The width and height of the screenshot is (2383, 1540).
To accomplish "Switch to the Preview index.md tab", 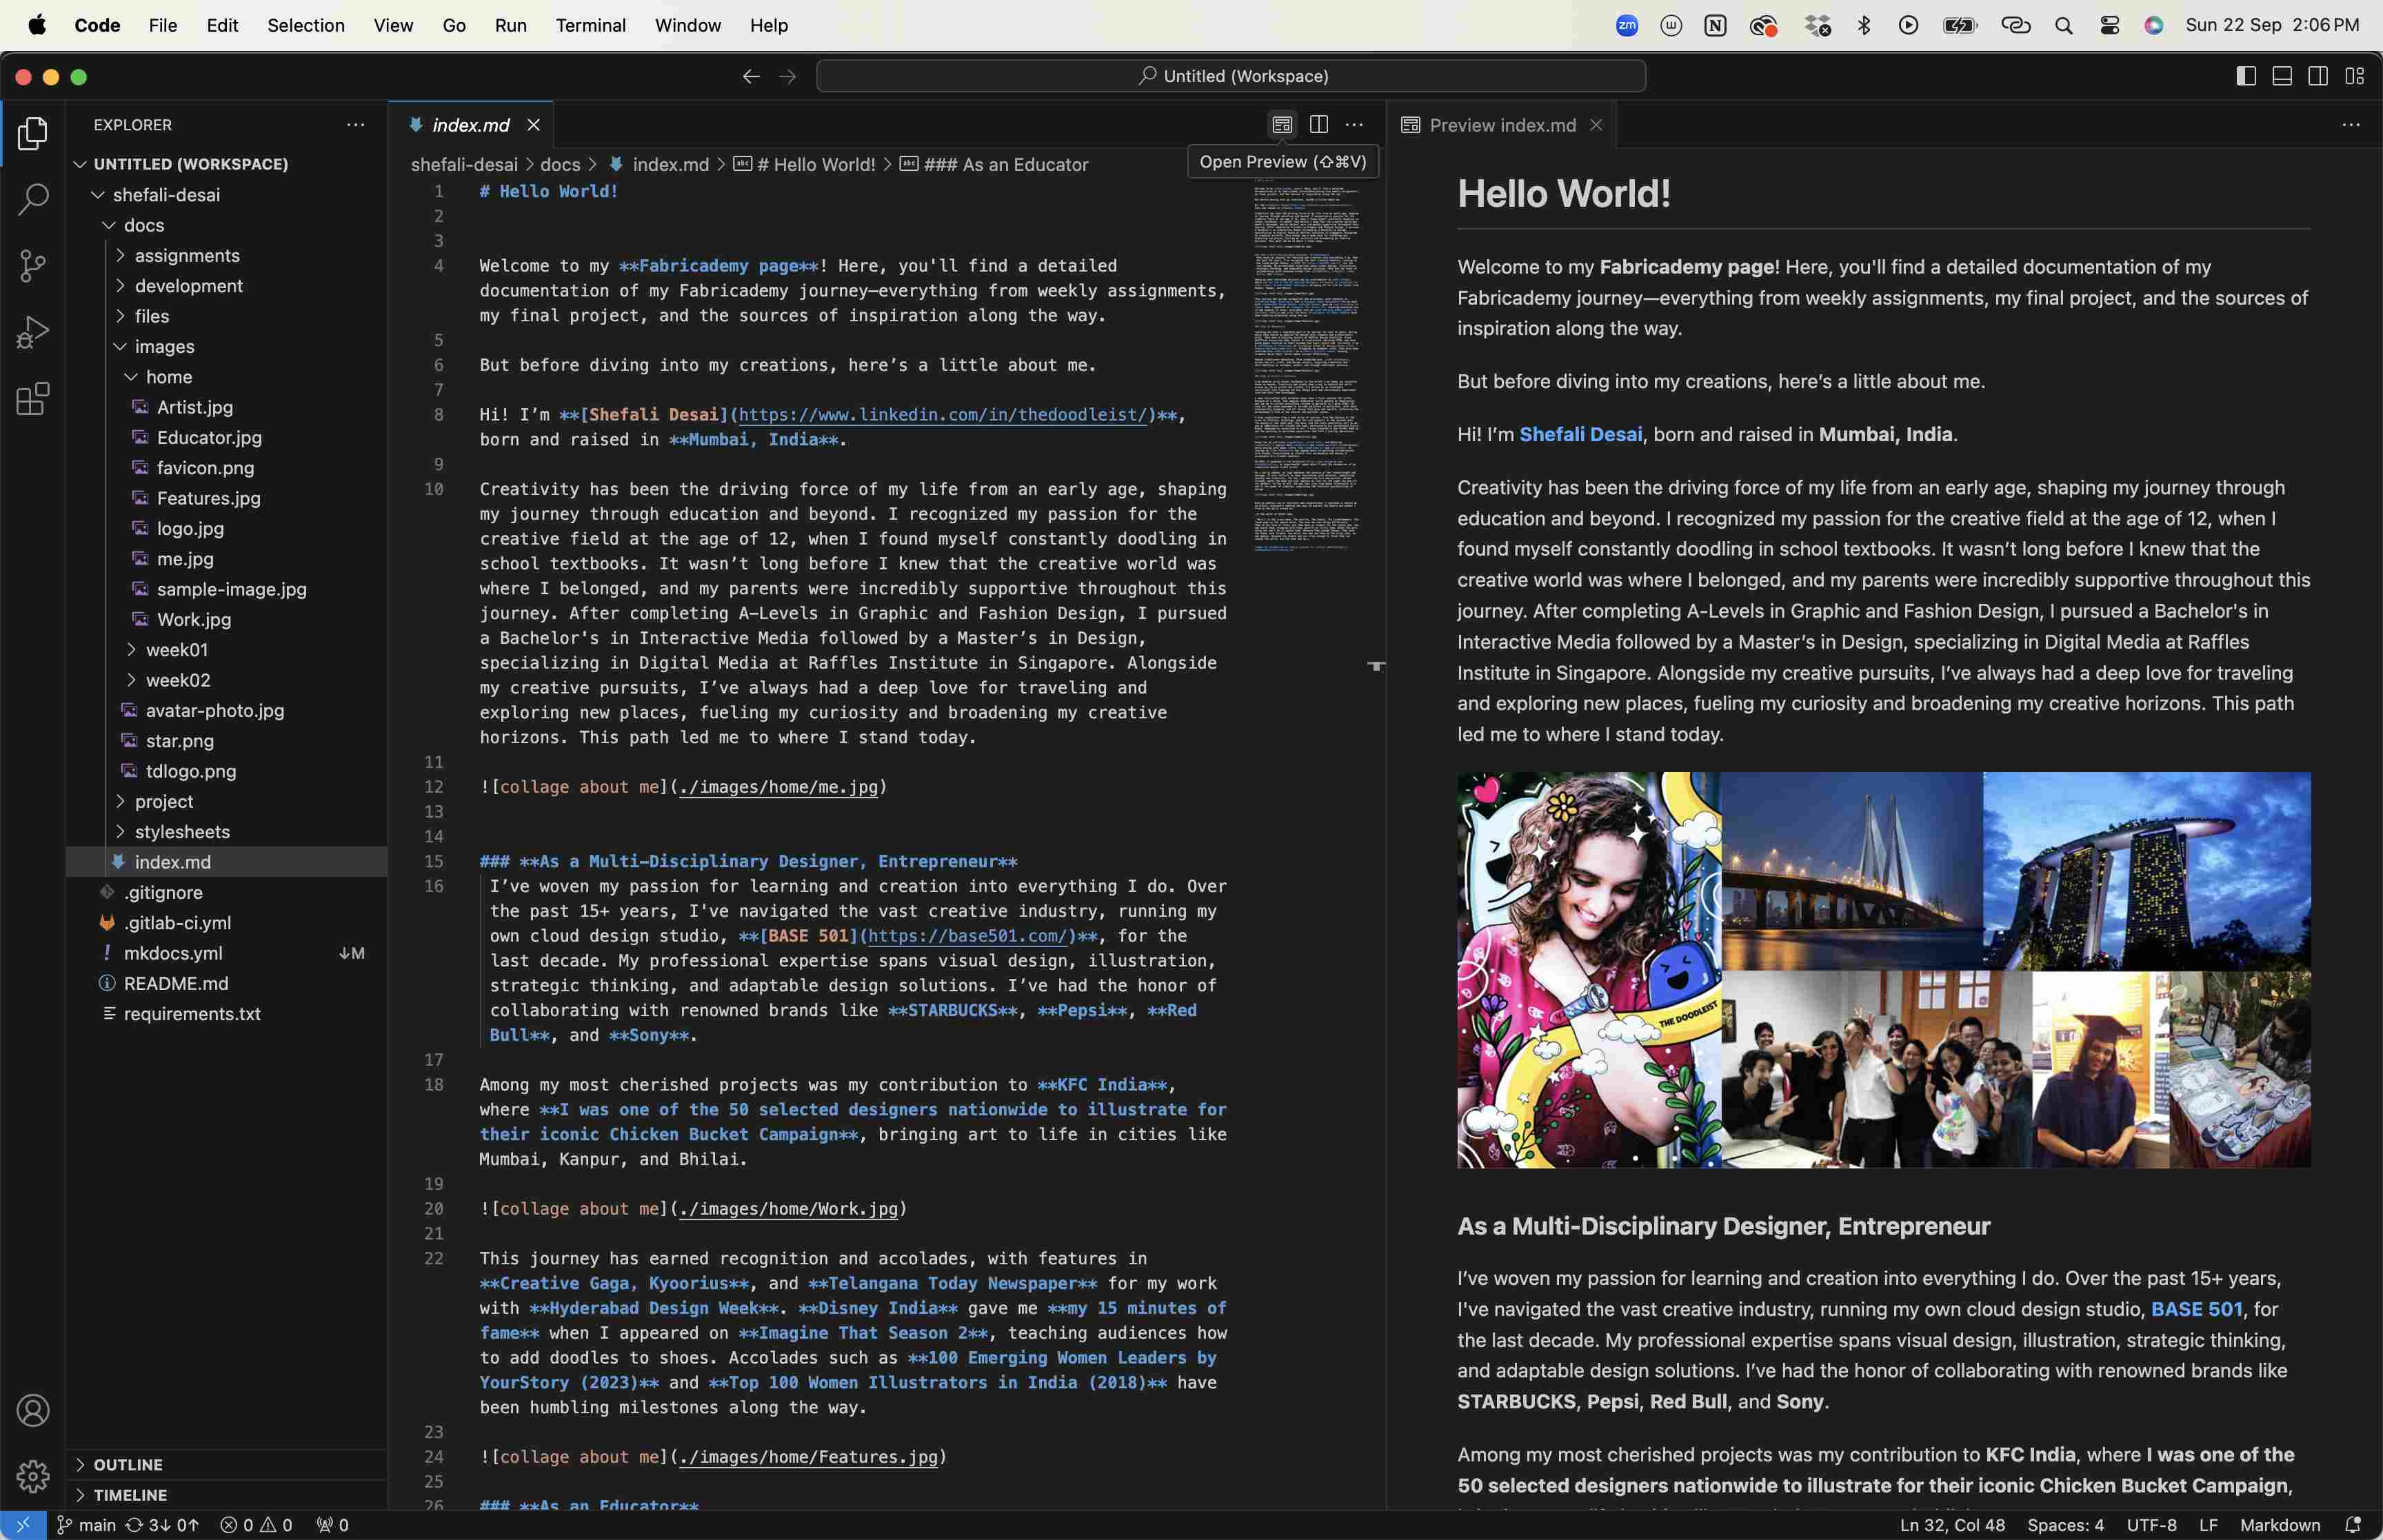I will (1502, 125).
